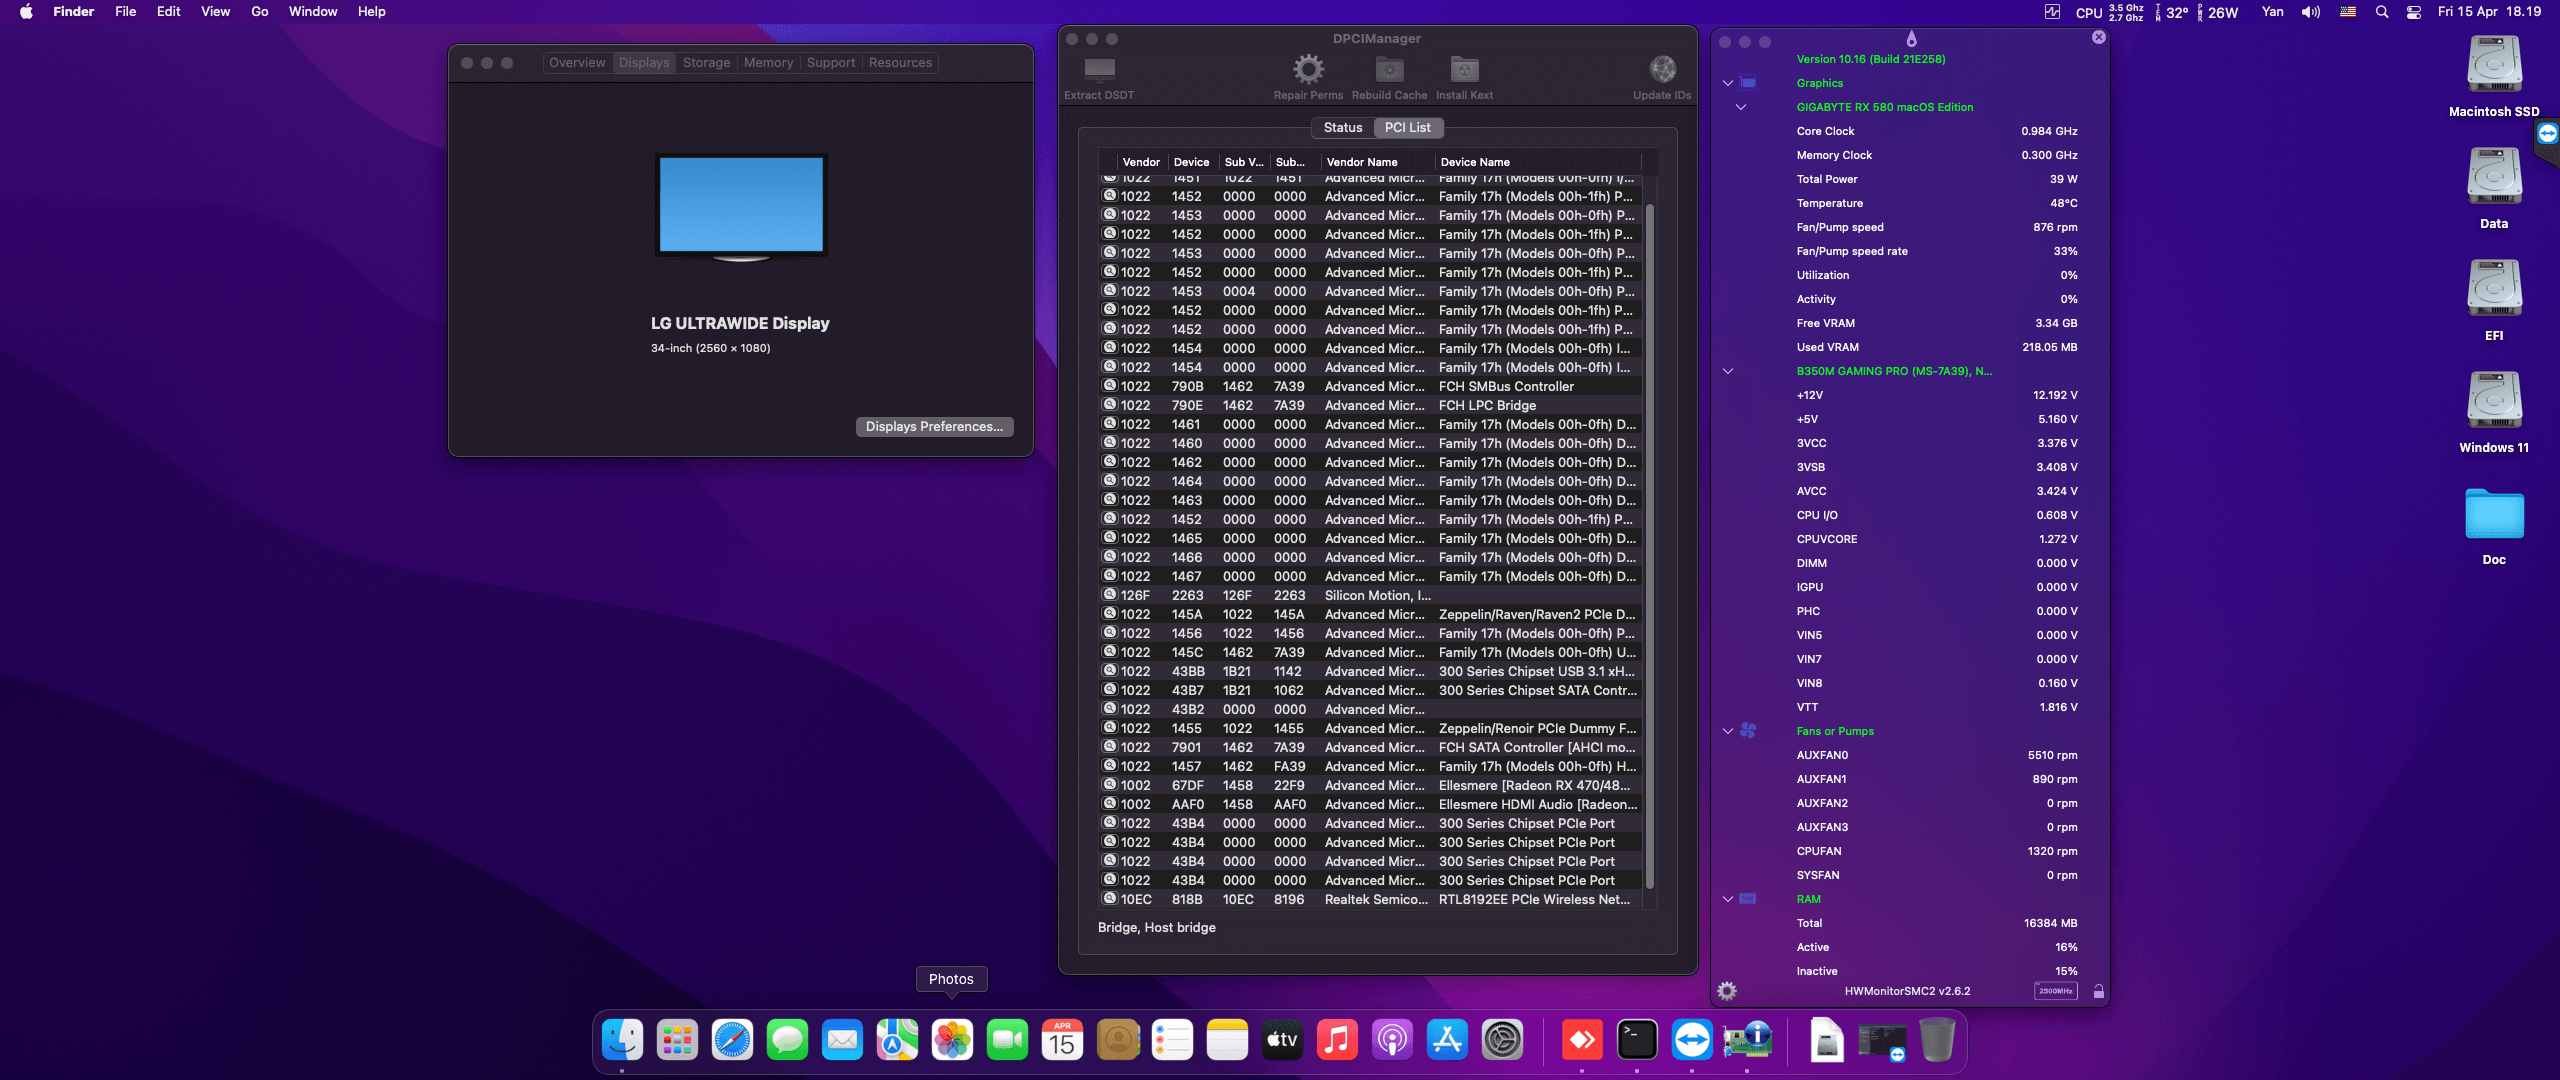Viewport: 2560px width, 1080px height.
Task: Open the Go menu in the menu bar
Action: point(260,12)
